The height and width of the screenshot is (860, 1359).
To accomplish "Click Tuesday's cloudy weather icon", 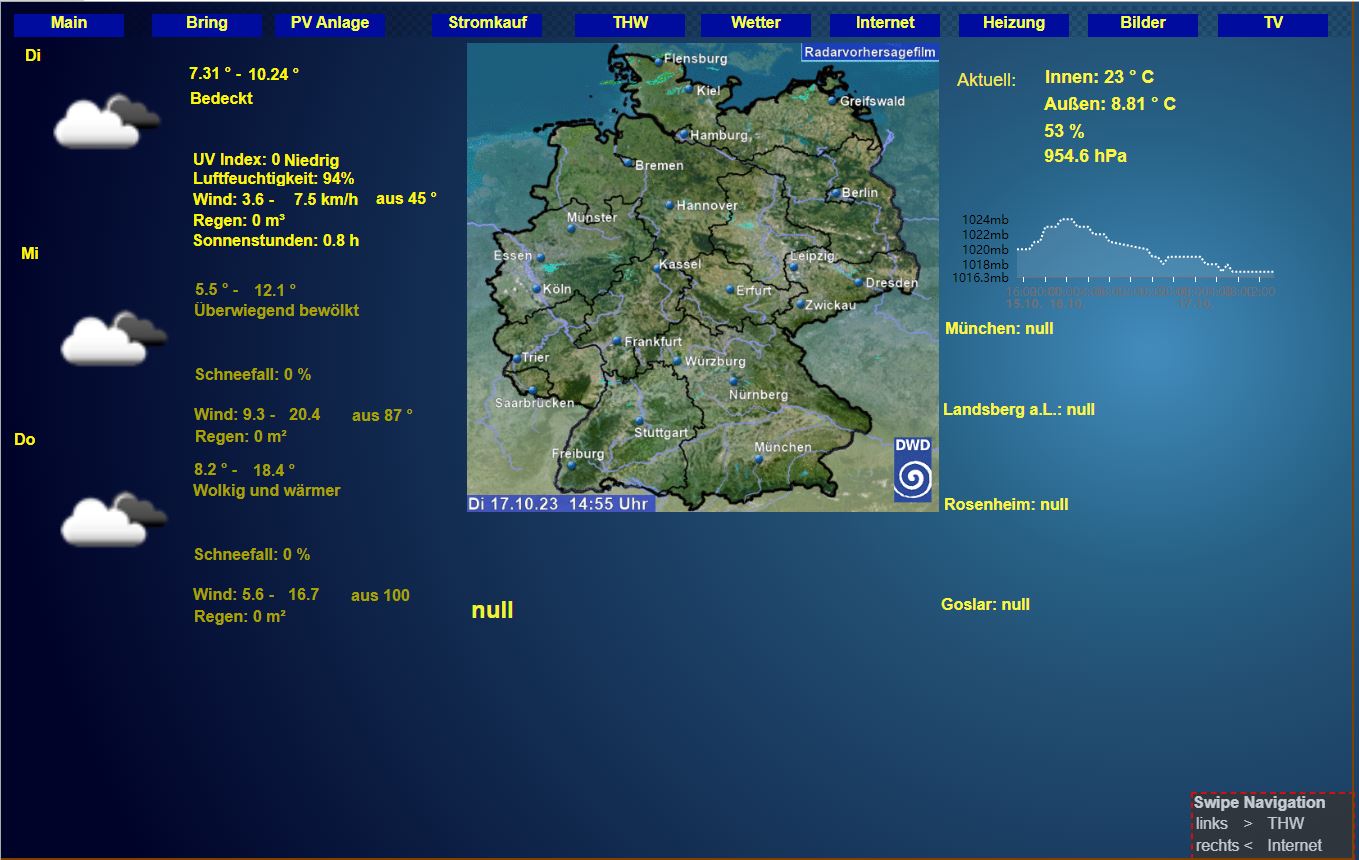I will [106, 122].
